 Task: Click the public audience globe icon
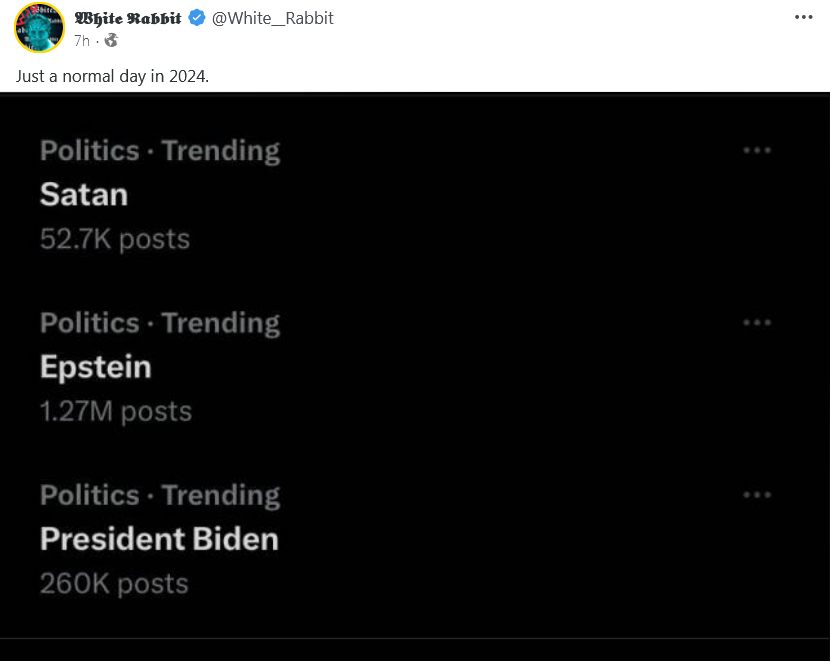pyautogui.click(x=110, y=41)
